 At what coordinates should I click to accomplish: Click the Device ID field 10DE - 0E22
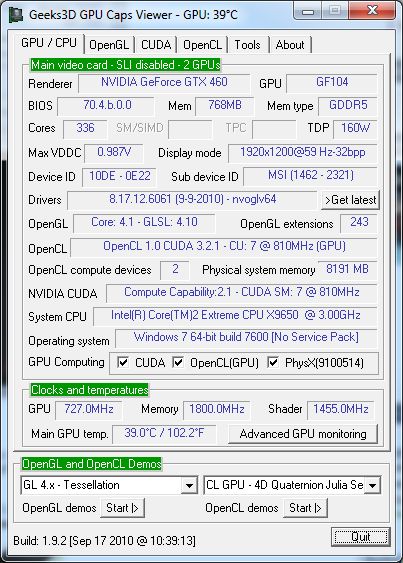(x=119, y=177)
